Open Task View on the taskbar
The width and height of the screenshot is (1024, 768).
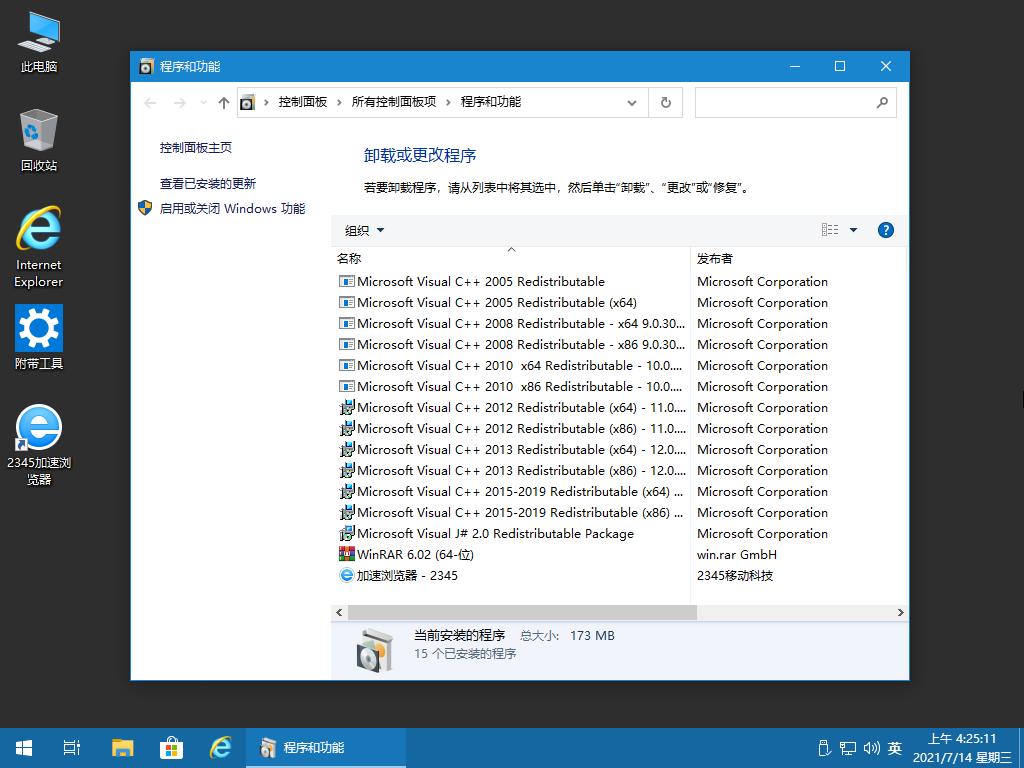tap(72, 748)
